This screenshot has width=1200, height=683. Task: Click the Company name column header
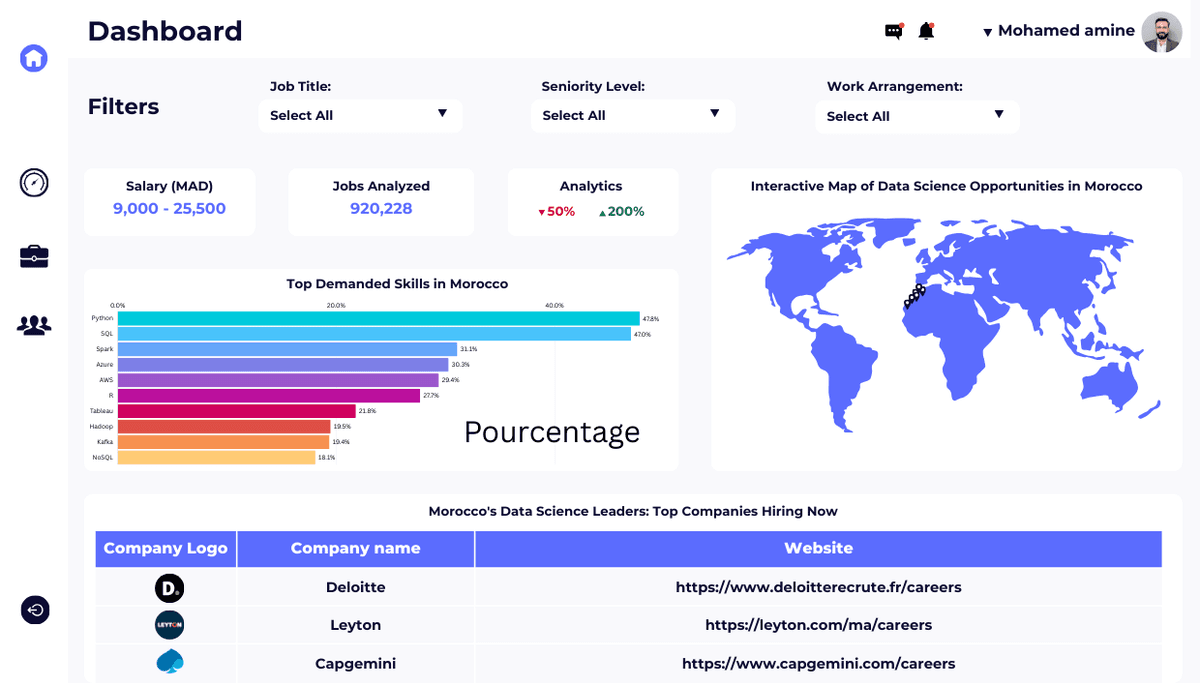pyautogui.click(x=355, y=548)
